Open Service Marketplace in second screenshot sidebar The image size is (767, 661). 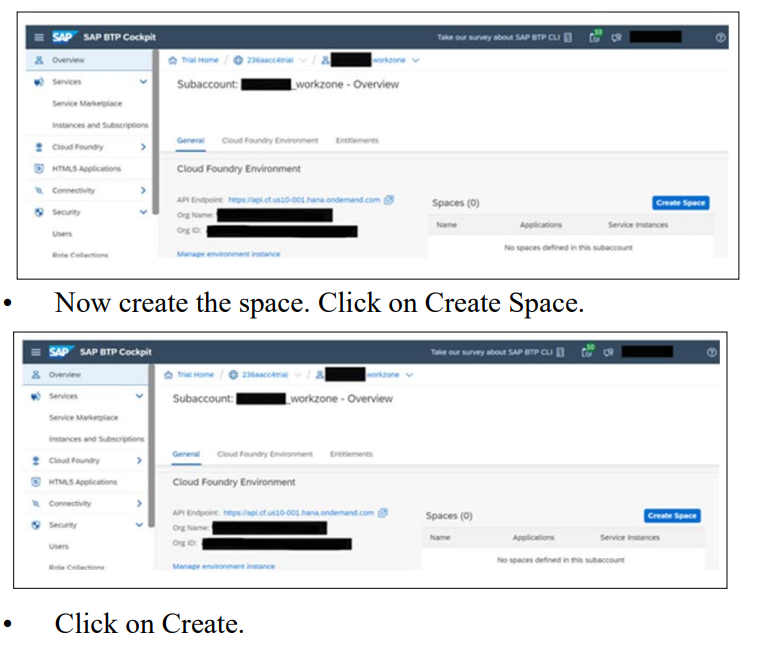tap(84, 417)
